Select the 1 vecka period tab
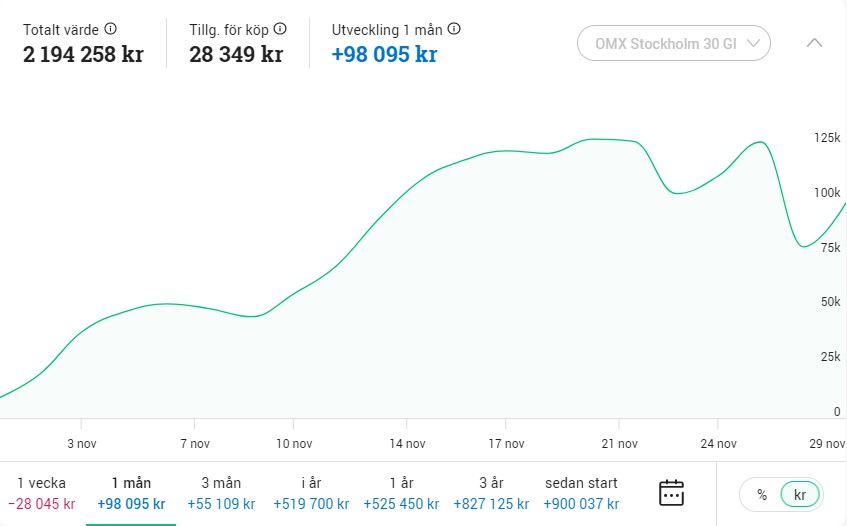The width and height of the screenshot is (847, 526). (41, 493)
